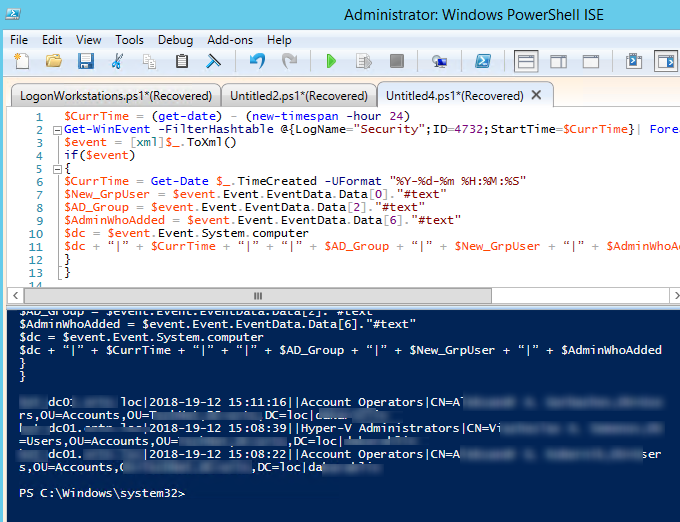The image size is (680, 522).
Task: Switch to Untitled2.ps1 tab
Action: tap(298, 95)
